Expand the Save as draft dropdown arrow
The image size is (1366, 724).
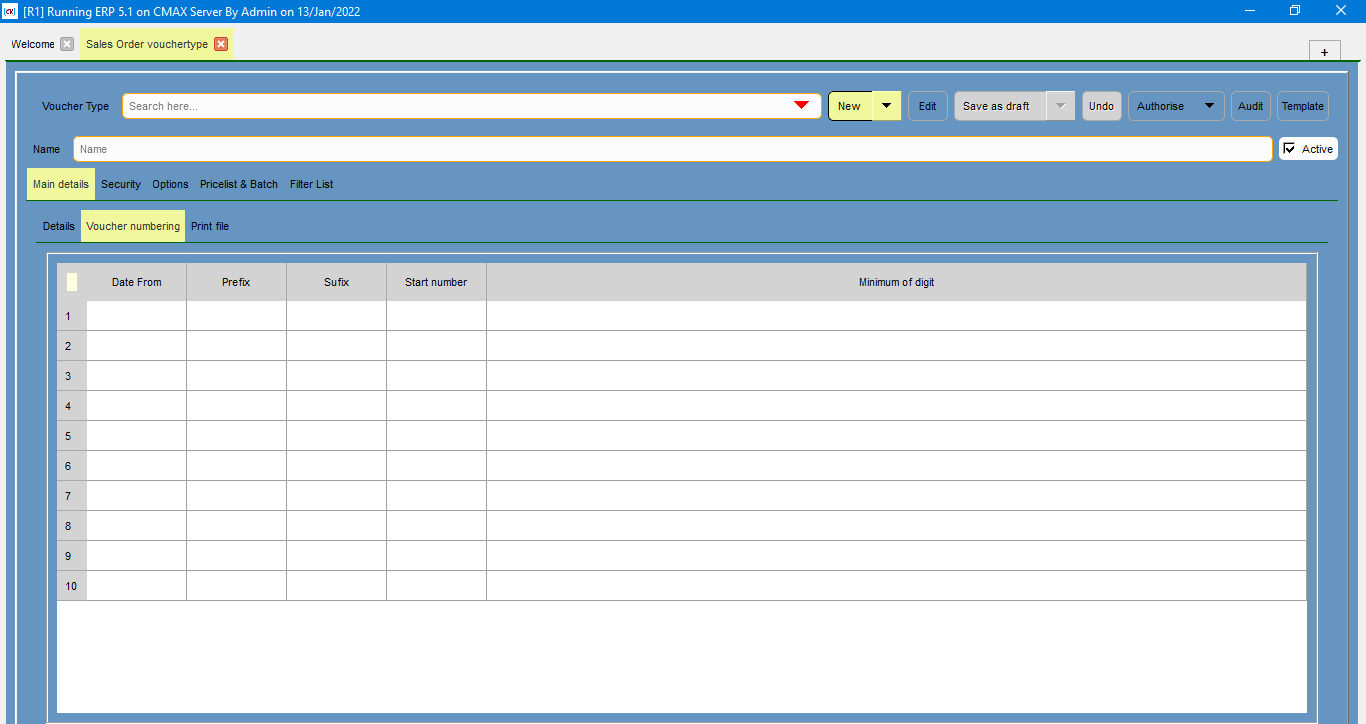[1061, 106]
